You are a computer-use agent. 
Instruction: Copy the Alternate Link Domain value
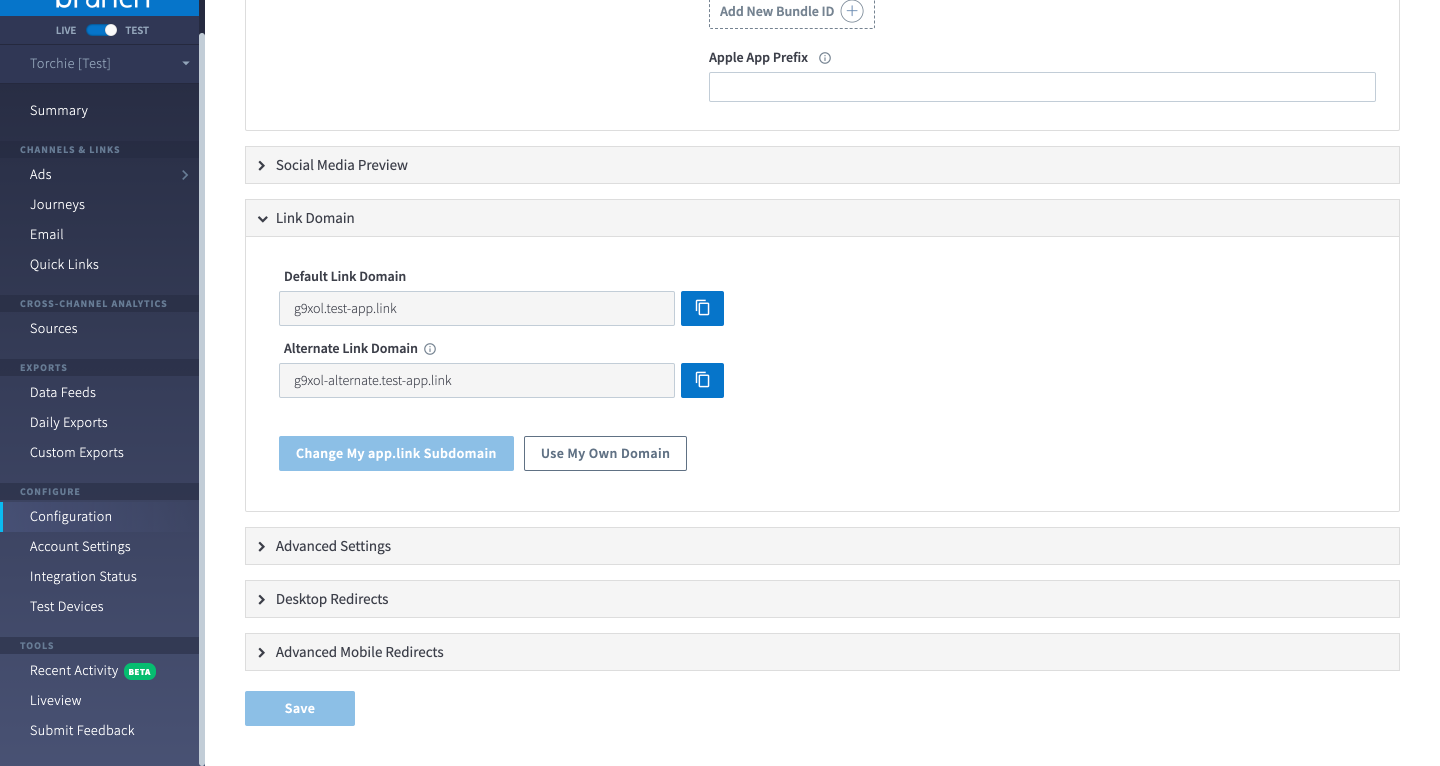pyautogui.click(x=702, y=380)
